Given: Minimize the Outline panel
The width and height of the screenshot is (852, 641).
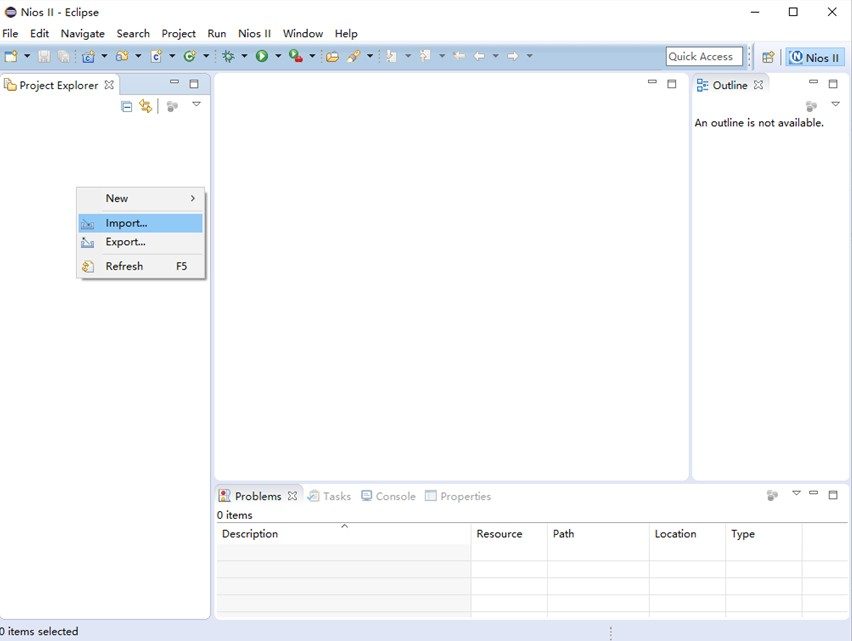Looking at the screenshot, I should (814, 84).
